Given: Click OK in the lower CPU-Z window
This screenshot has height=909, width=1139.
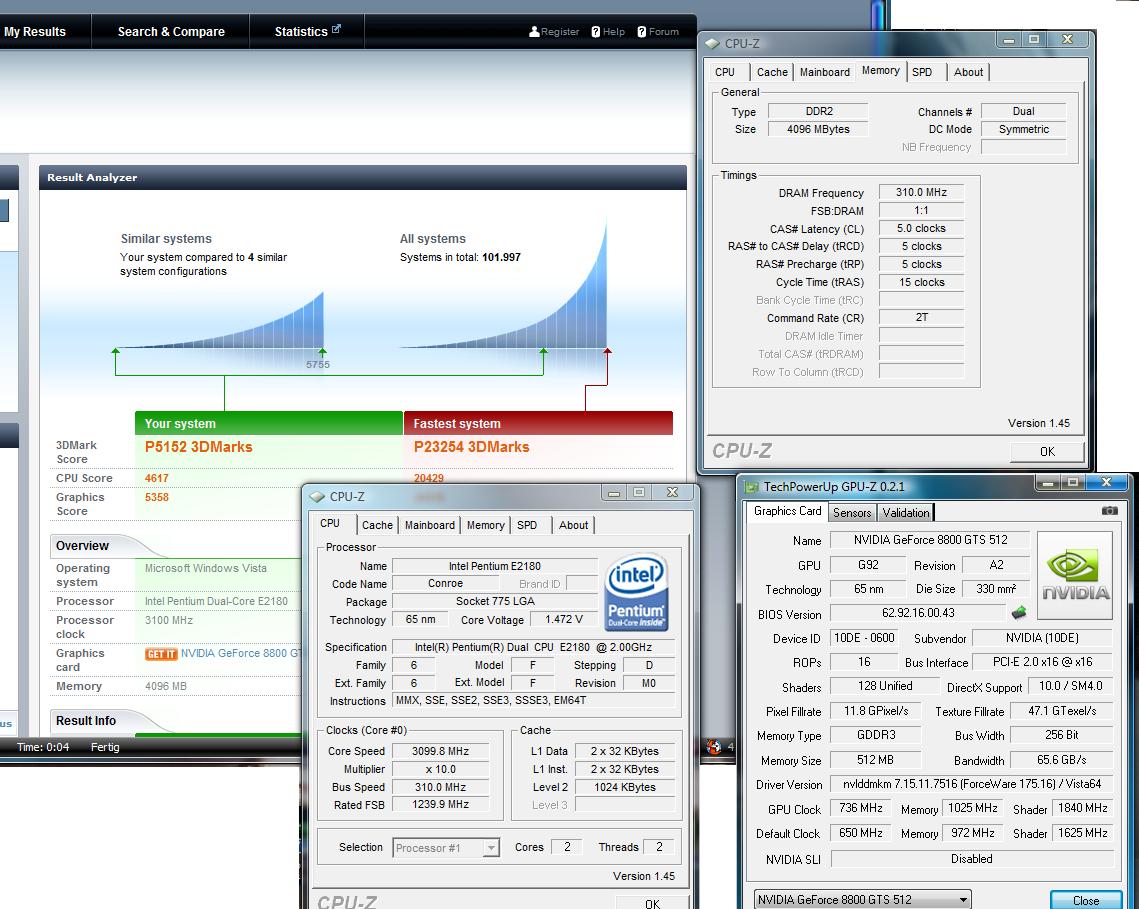Looking at the screenshot, I should pyautogui.click(x=652, y=903).
